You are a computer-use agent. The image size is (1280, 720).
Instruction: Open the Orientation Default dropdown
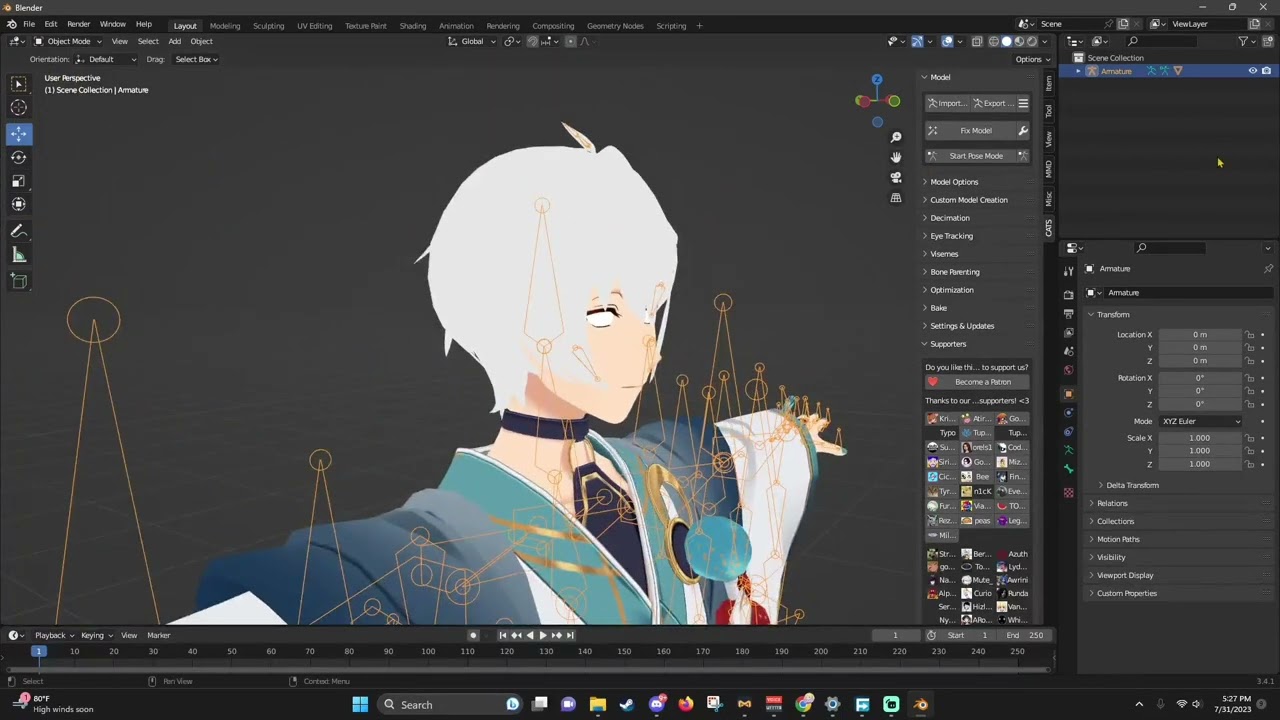(106, 59)
